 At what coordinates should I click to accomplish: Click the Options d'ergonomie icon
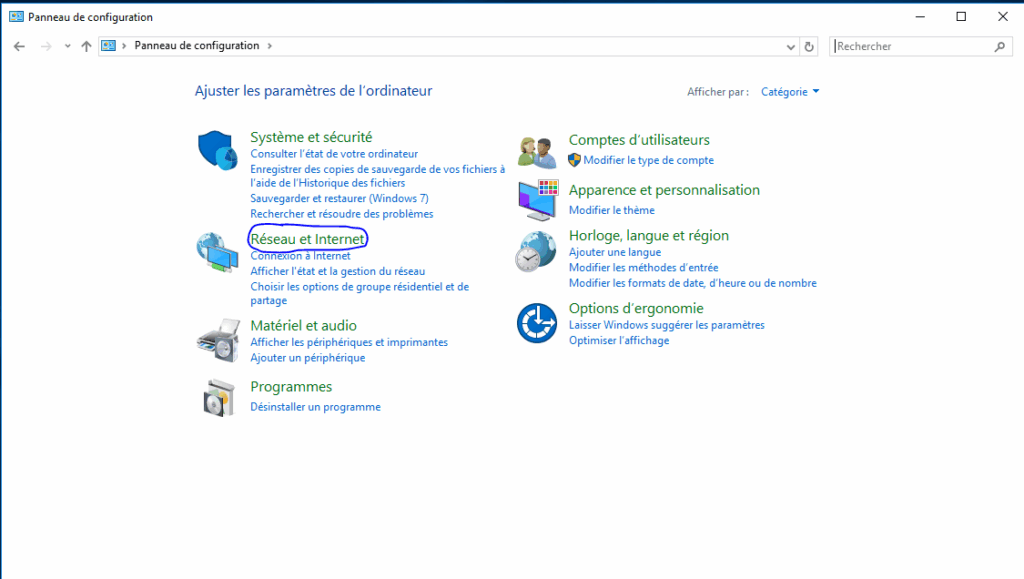(x=536, y=323)
